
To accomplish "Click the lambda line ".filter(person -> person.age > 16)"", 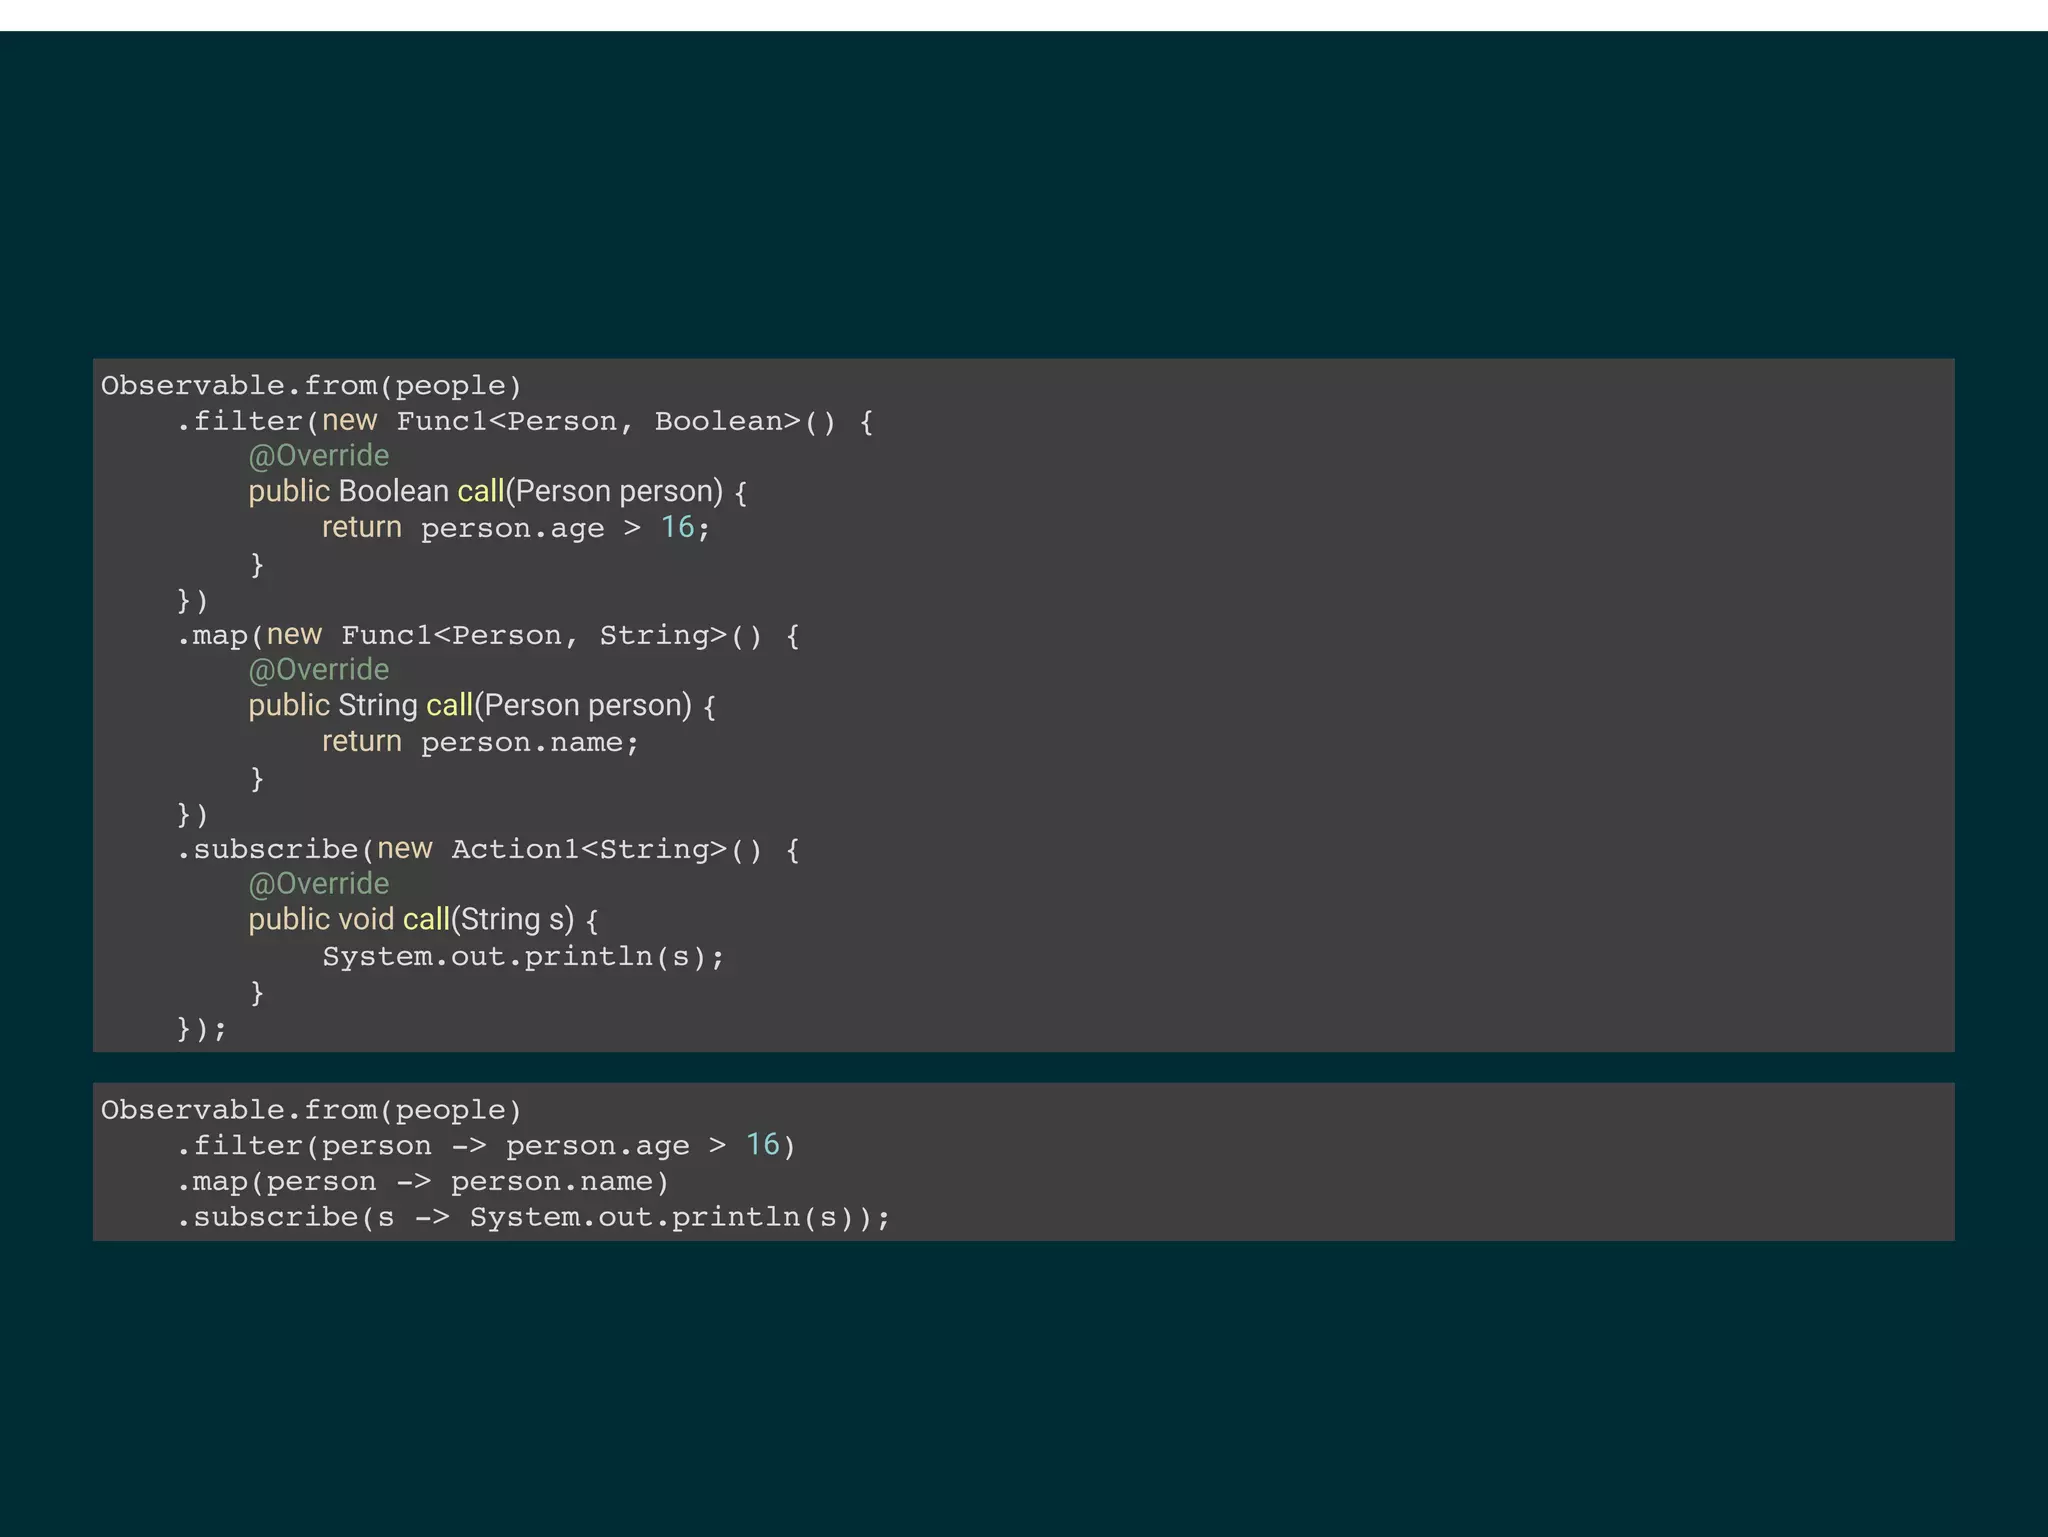I will [486, 1145].
